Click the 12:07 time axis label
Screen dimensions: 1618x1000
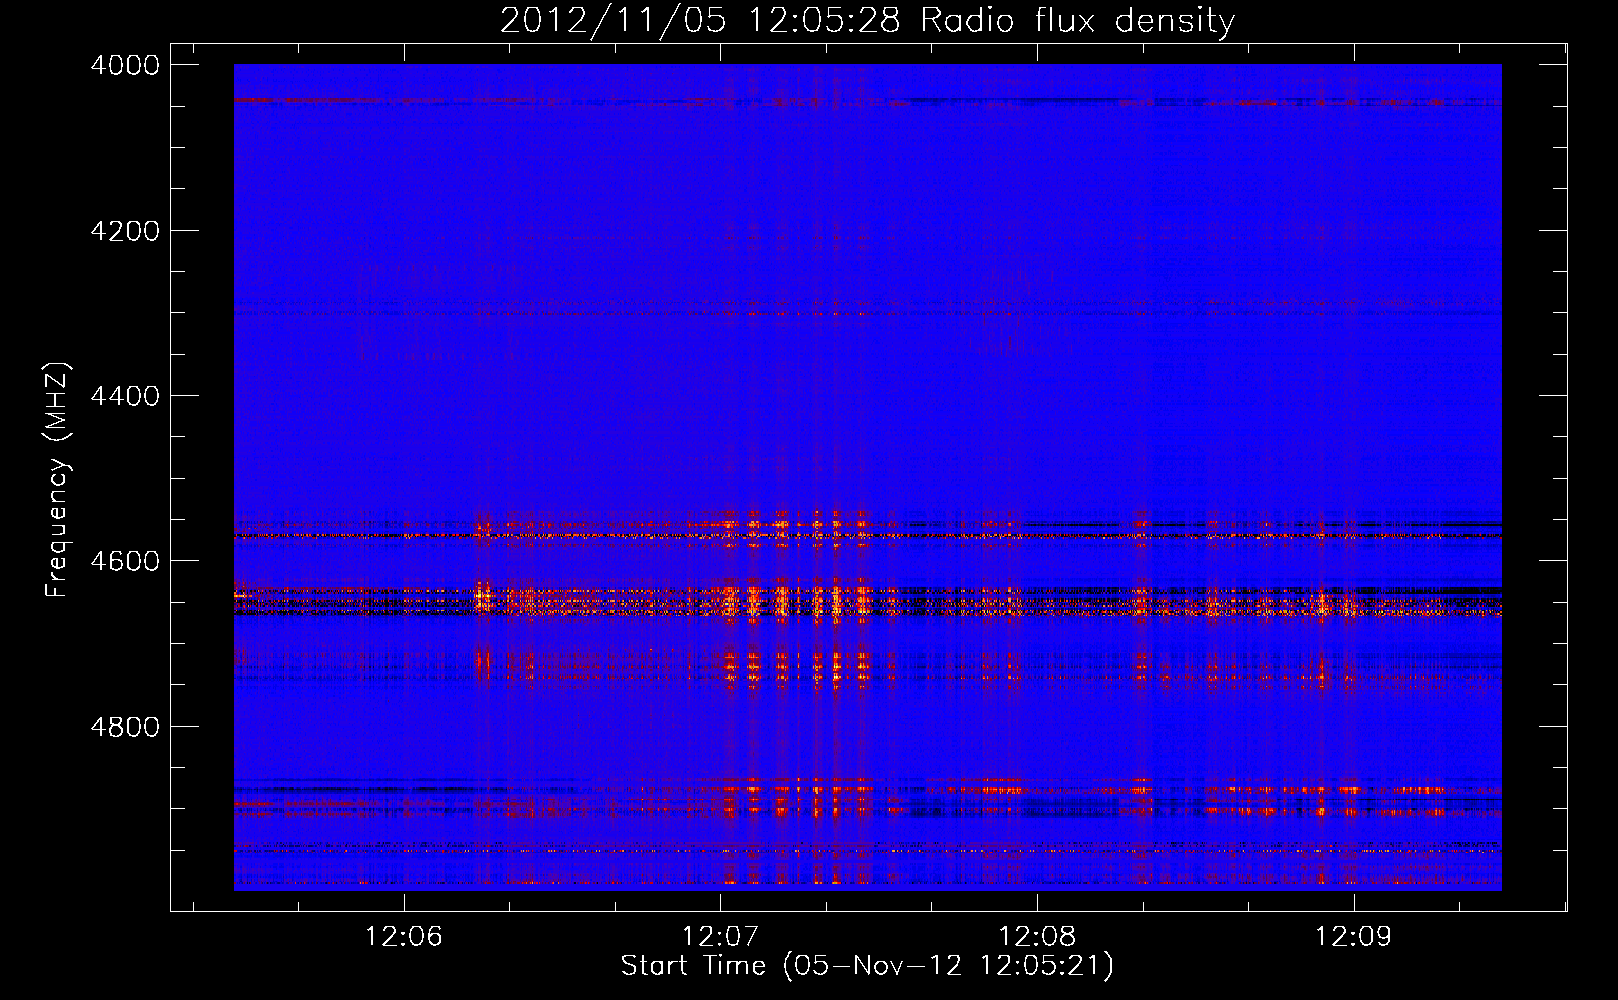[720, 936]
